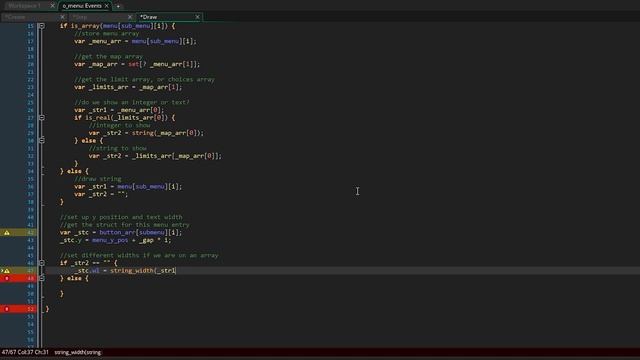Close the Draw event tab

198,17
